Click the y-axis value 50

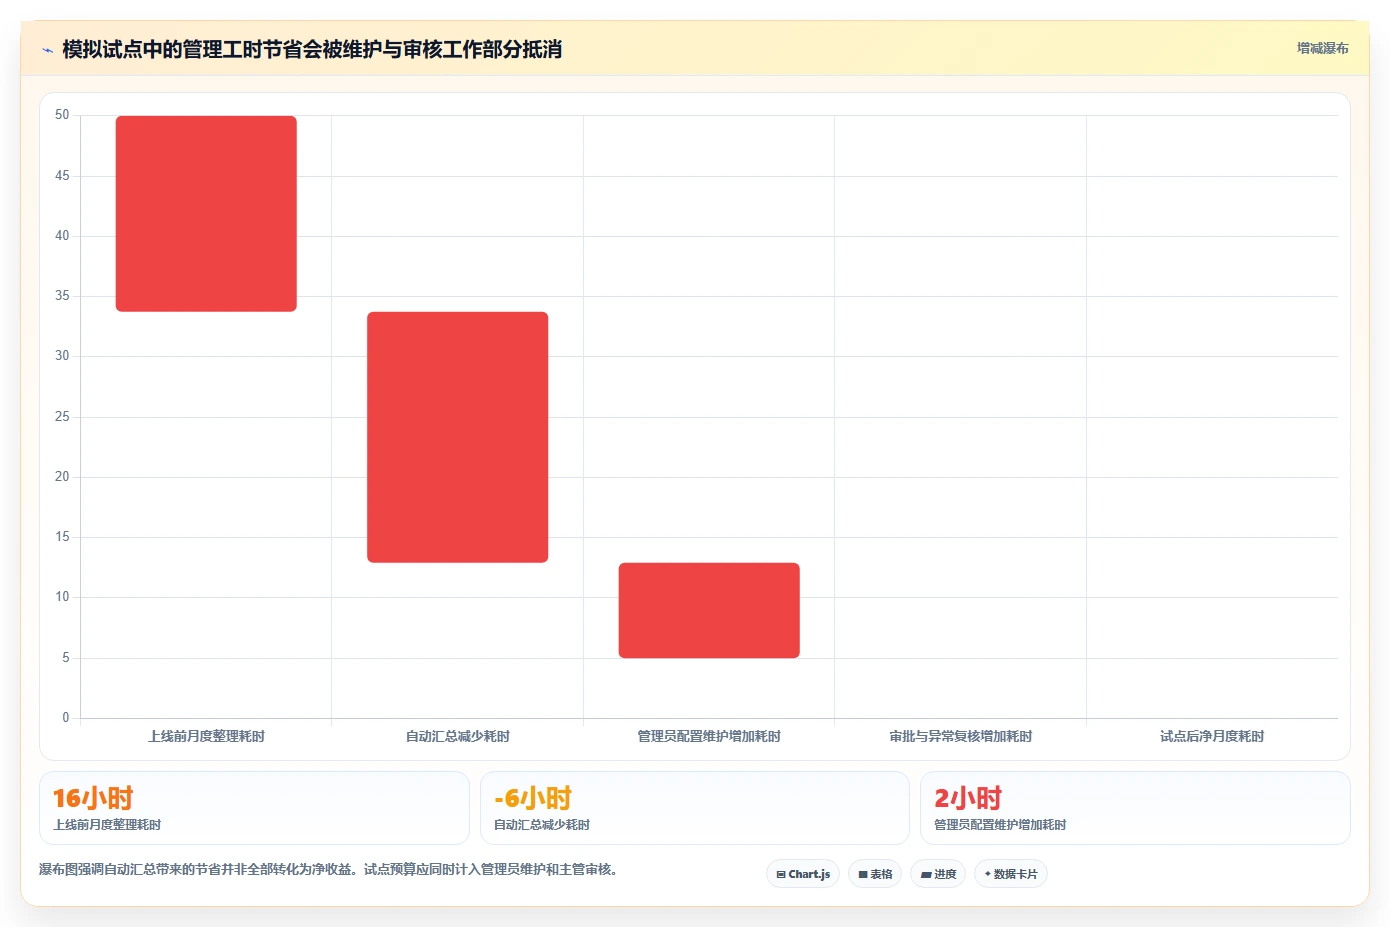[x=62, y=115]
